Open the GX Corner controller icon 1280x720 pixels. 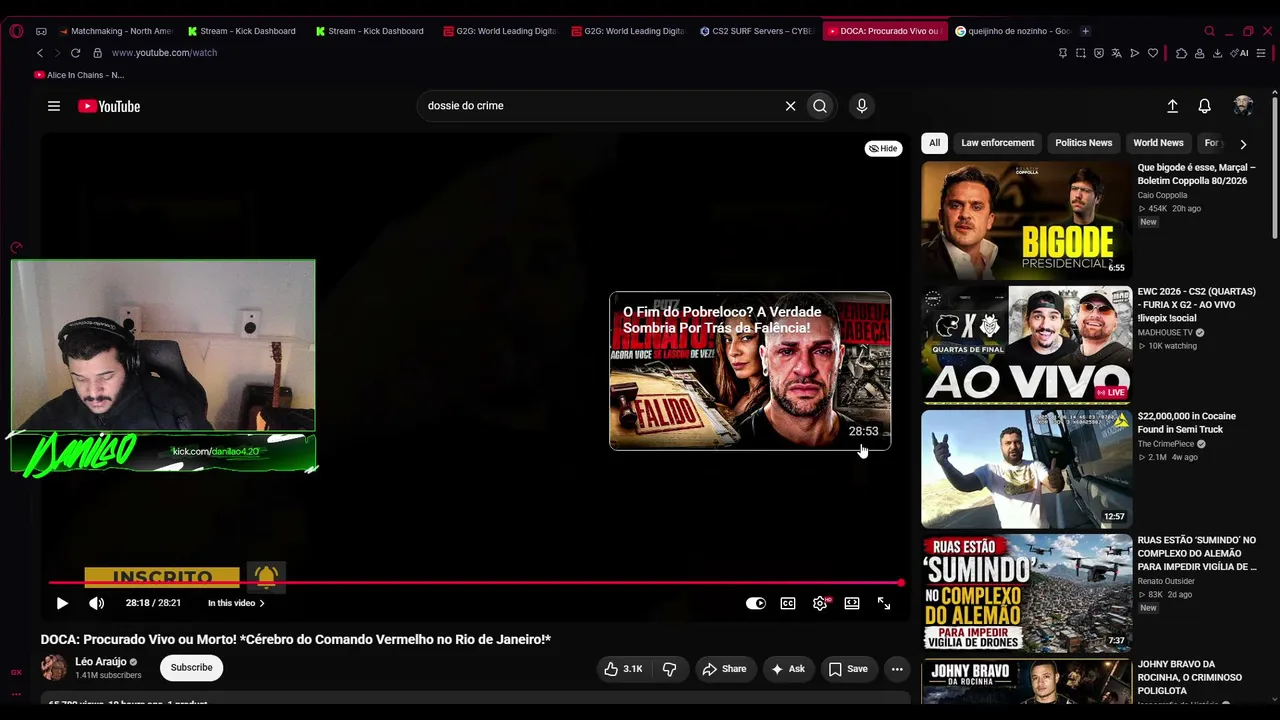(41, 31)
